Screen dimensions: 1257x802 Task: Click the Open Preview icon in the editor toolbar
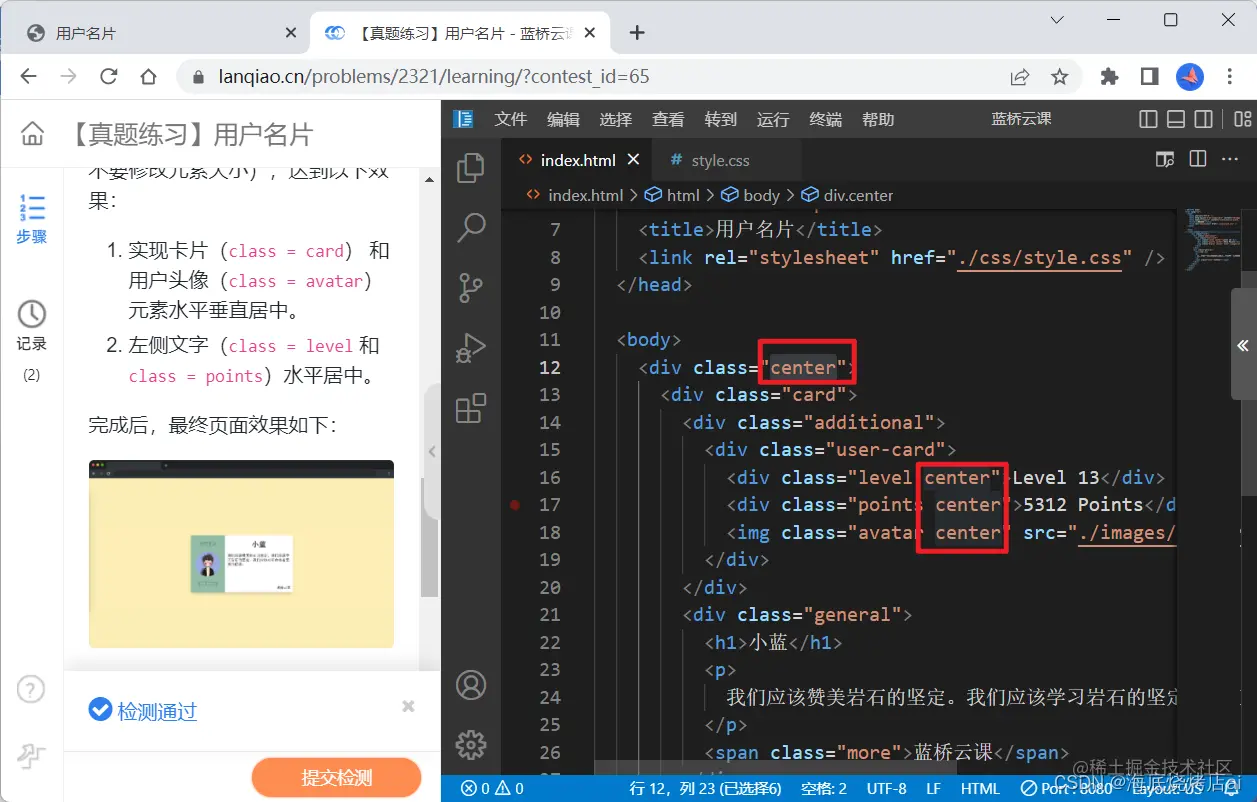[1164, 158]
